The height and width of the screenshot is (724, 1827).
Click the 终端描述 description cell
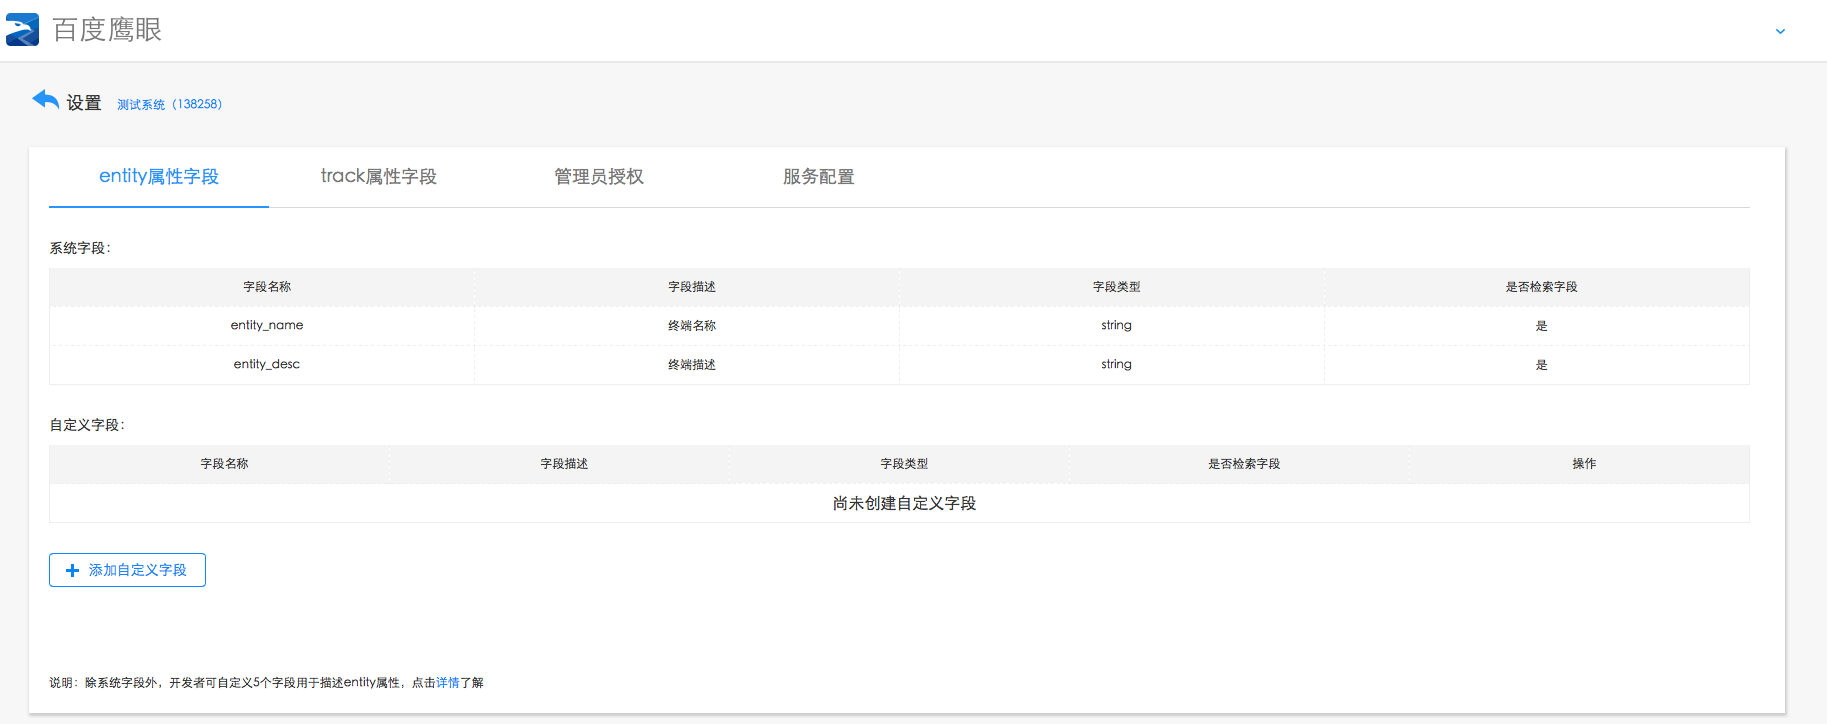pos(691,364)
